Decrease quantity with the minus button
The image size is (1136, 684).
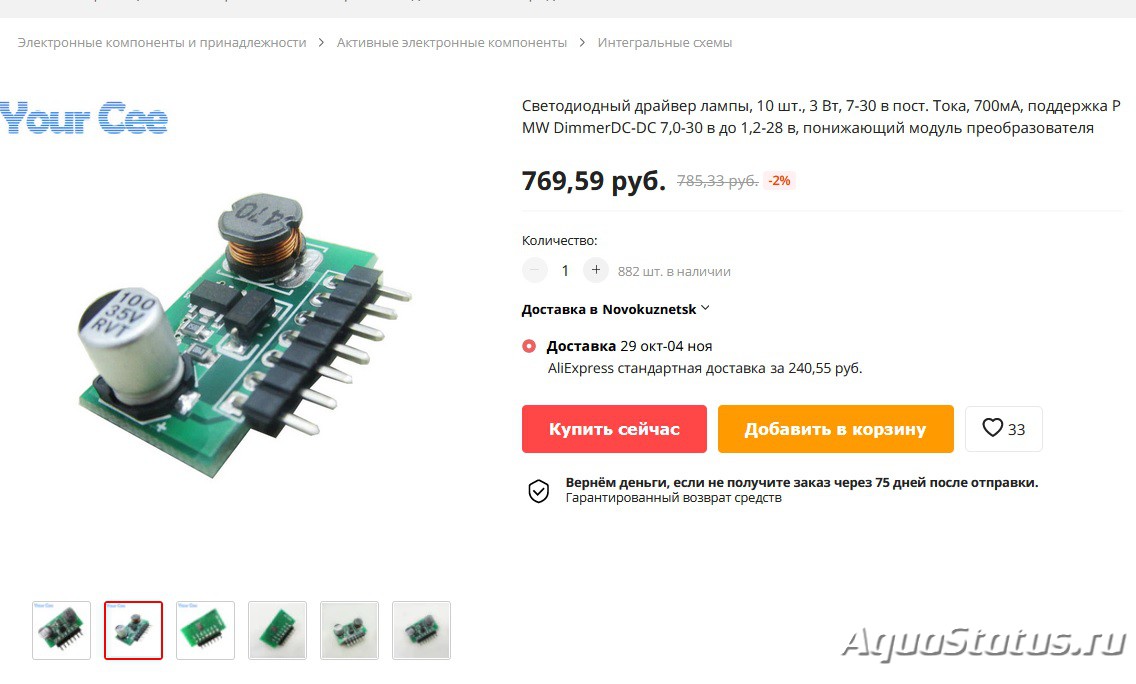click(x=535, y=270)
